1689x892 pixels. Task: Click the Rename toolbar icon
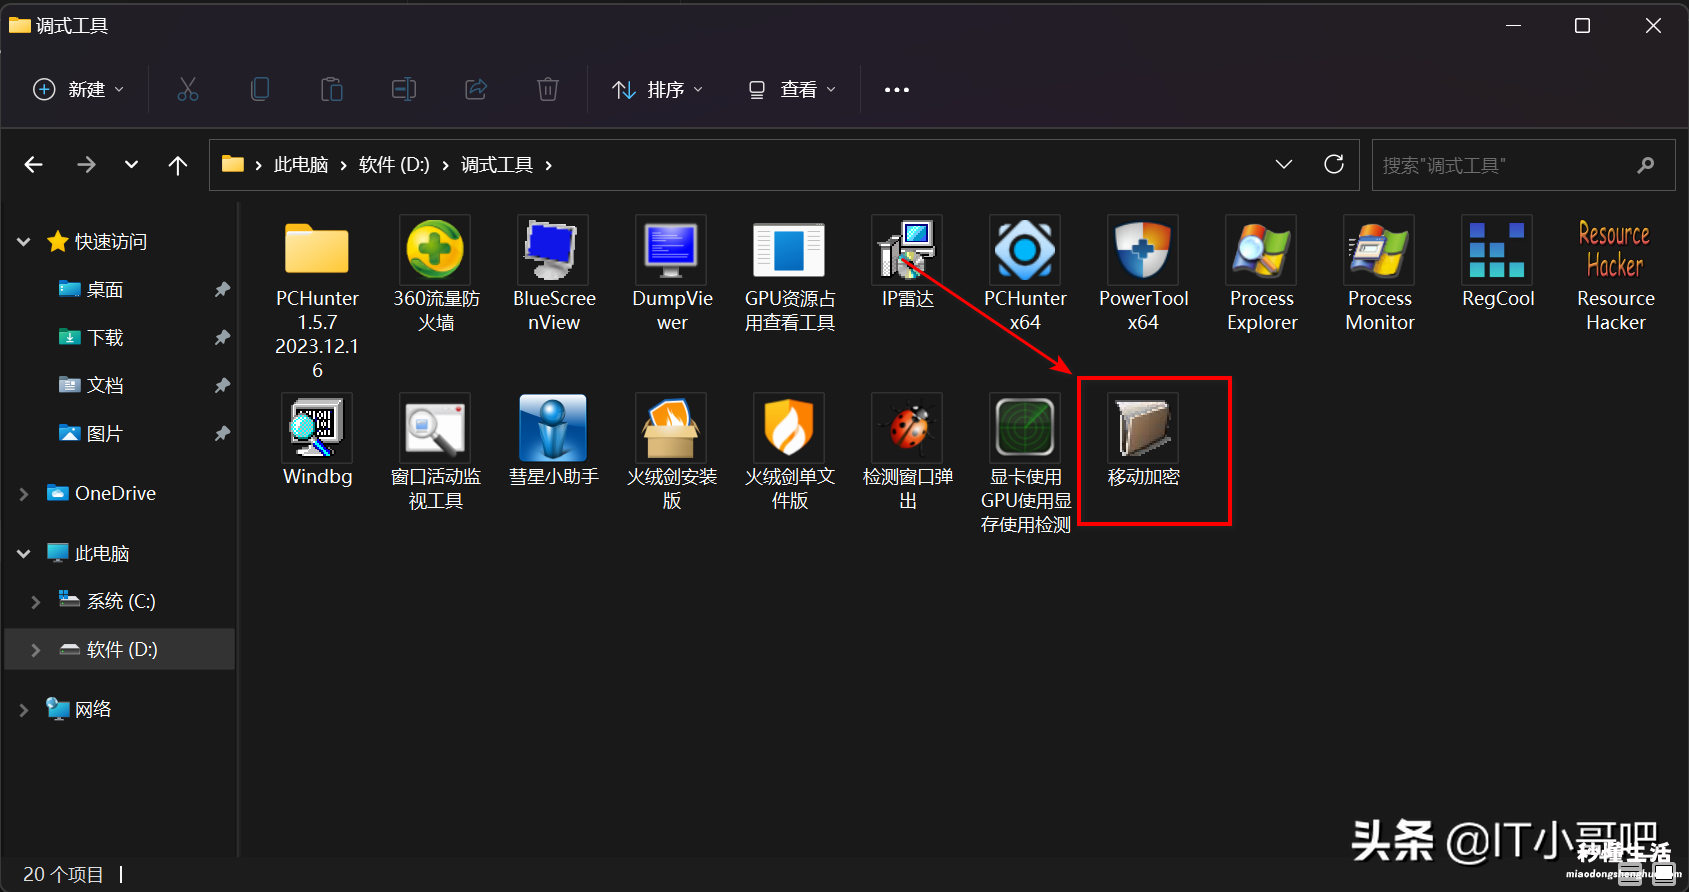[404, 90]
